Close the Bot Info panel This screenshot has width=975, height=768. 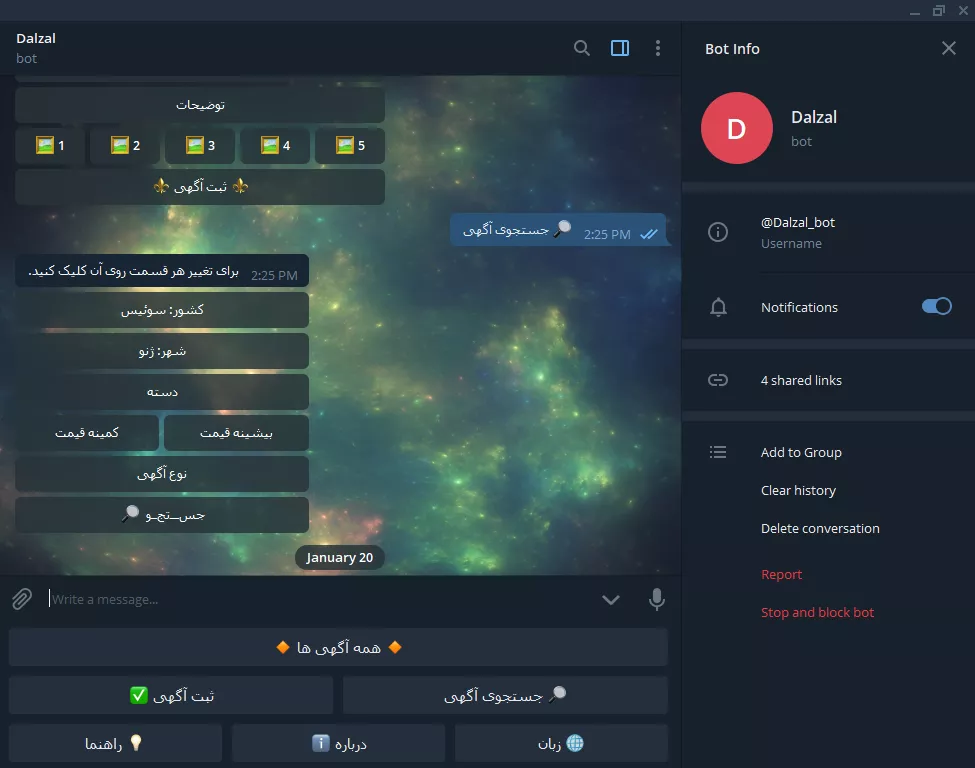948,48
